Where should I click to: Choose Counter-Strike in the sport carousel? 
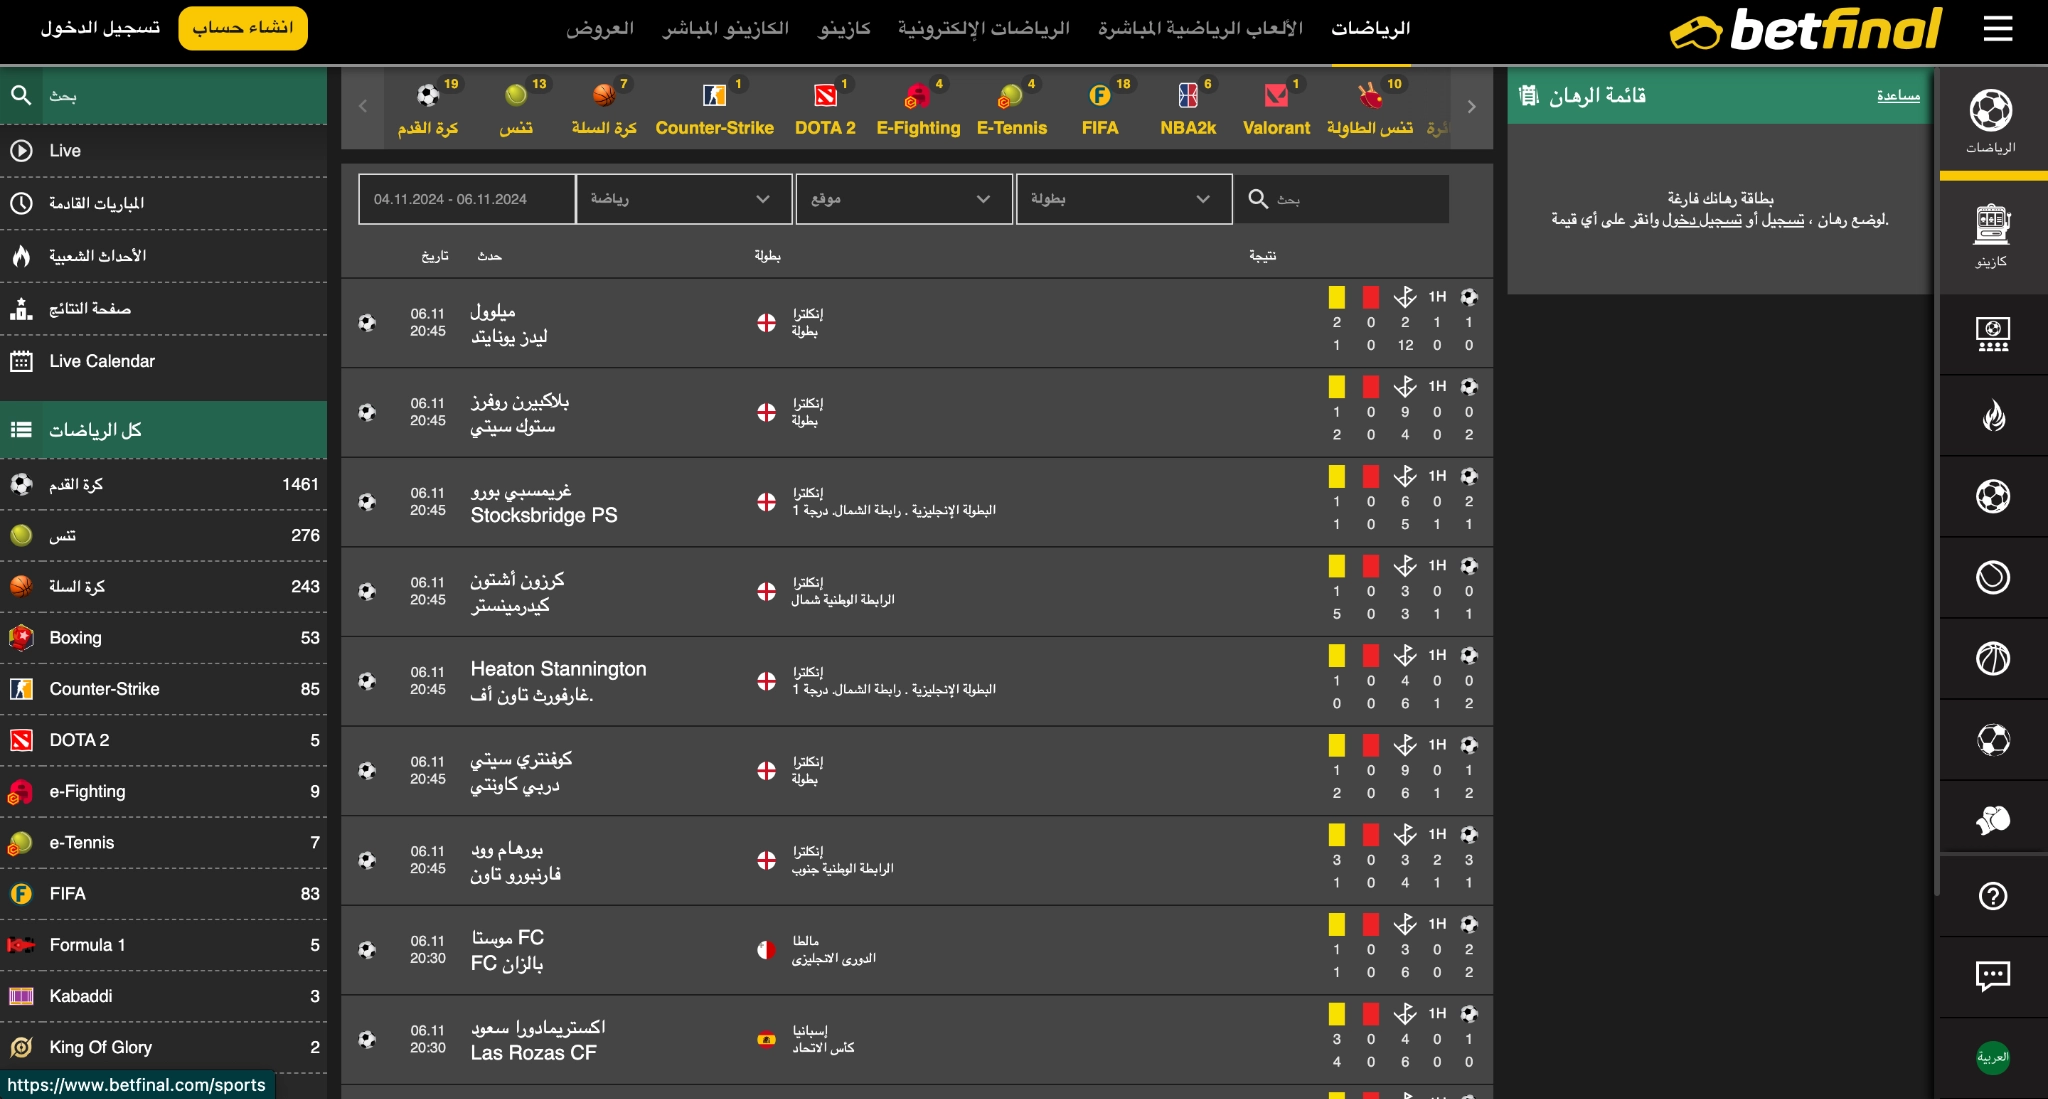pos(714,109)
